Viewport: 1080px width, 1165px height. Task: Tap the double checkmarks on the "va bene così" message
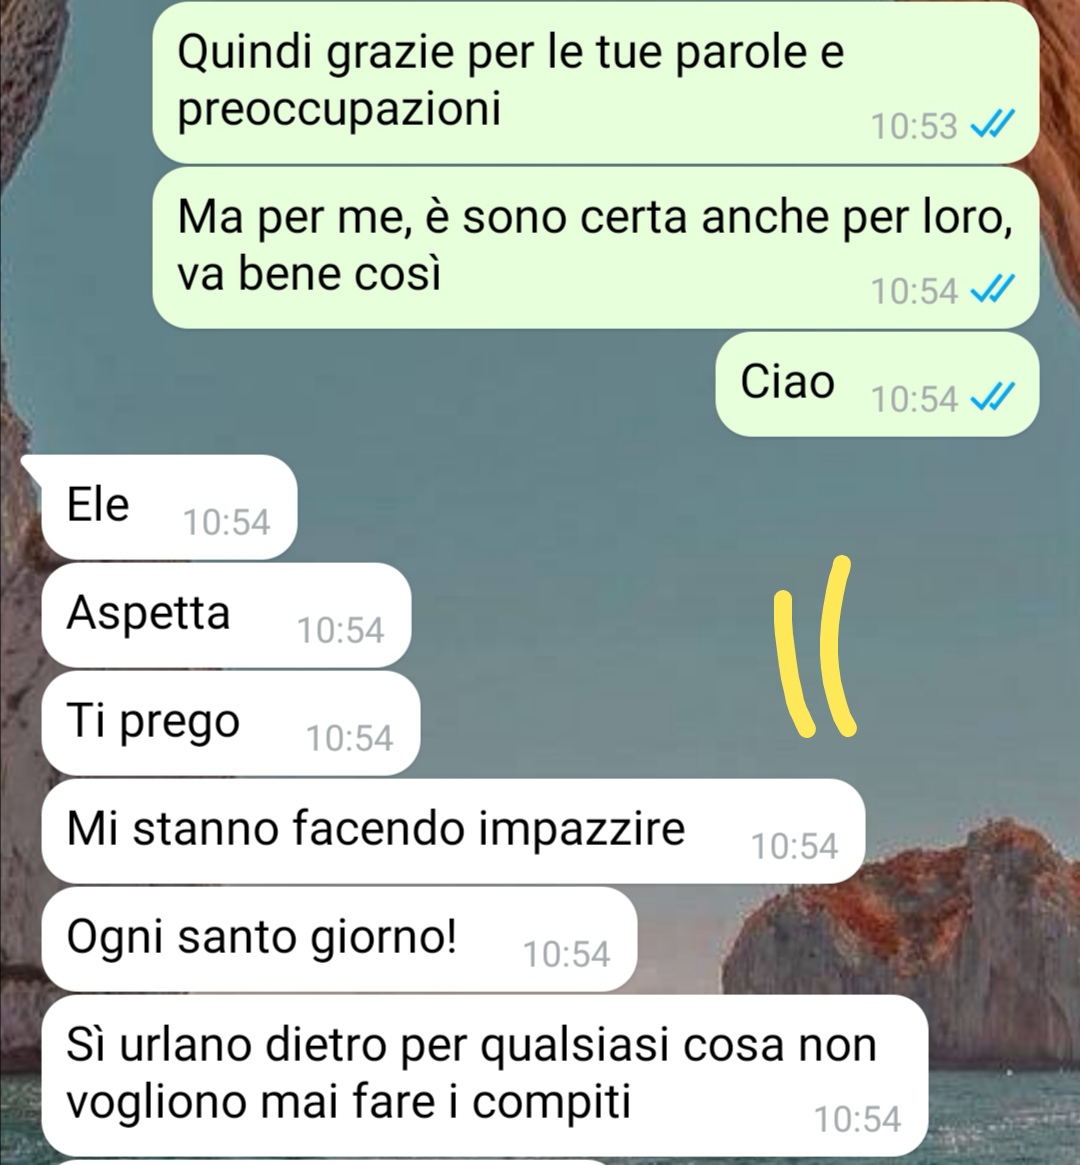tap(992, 290)
